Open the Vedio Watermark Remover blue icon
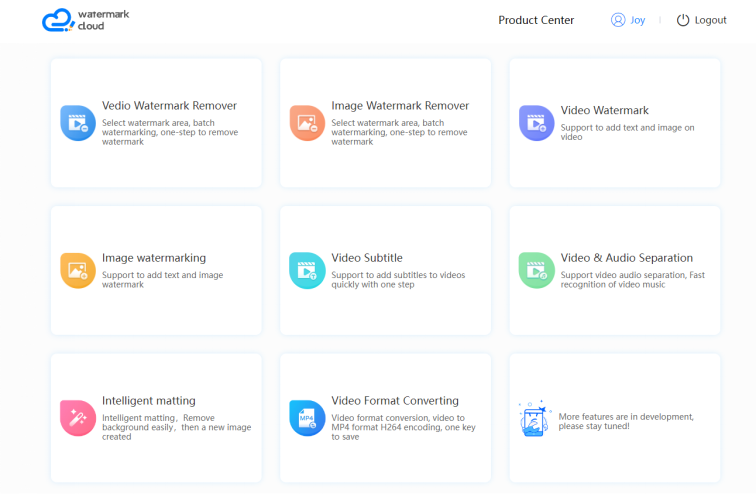756x497 pixels. [78, 123]
